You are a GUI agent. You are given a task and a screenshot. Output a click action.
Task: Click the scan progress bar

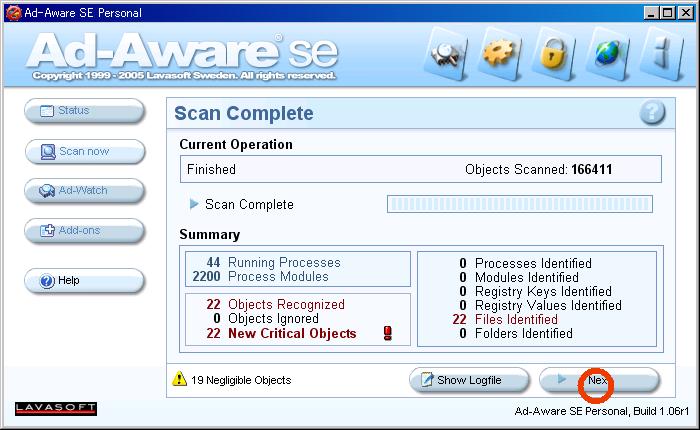point(520,204)
